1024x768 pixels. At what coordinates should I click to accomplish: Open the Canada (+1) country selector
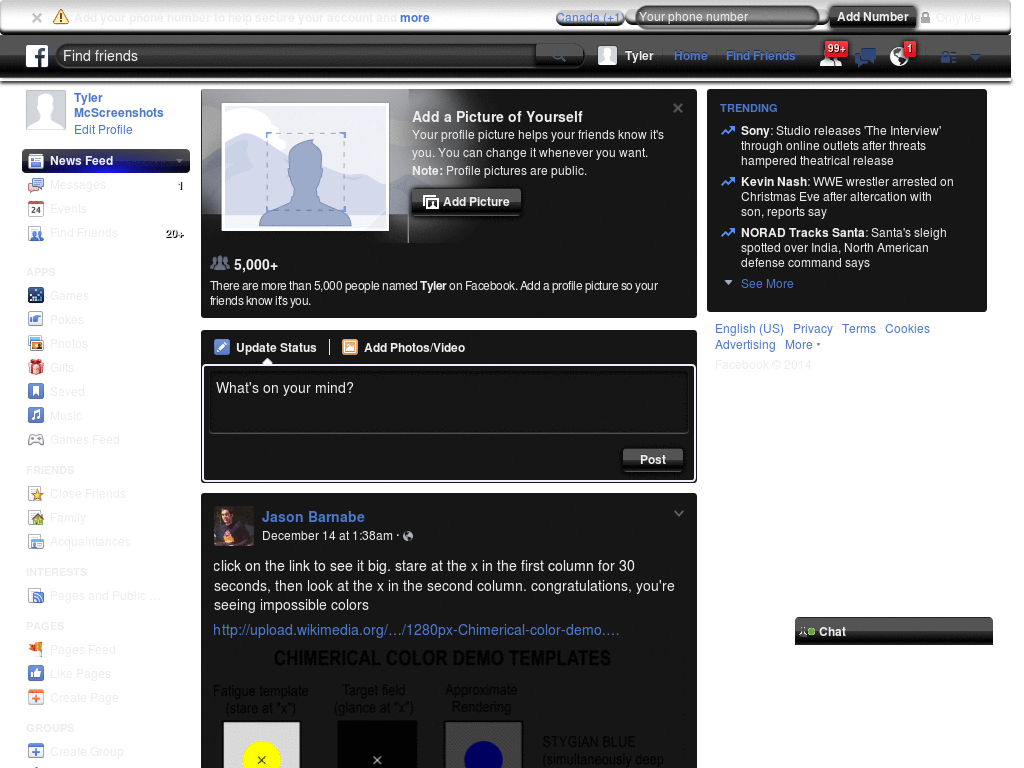tap(590, 18)
